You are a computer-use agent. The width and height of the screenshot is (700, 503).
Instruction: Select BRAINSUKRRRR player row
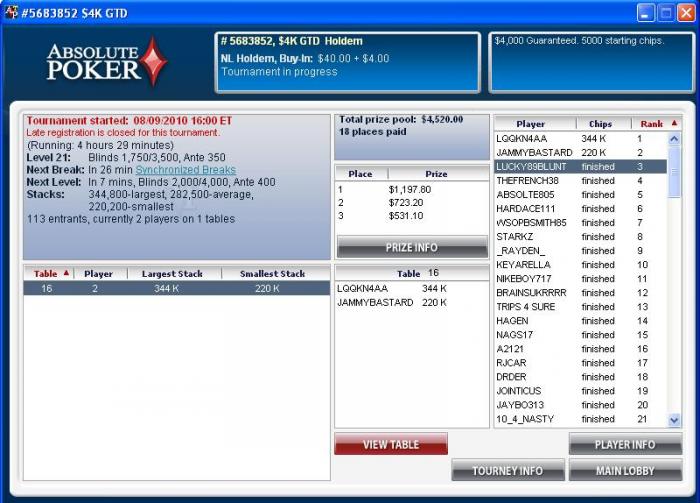pyautogui.click(x=581, y=293)
